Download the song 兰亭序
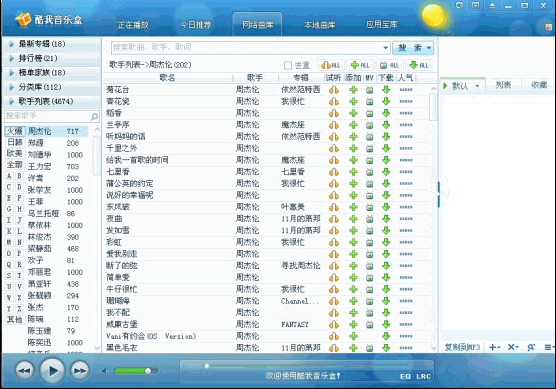 click(386, 125)
